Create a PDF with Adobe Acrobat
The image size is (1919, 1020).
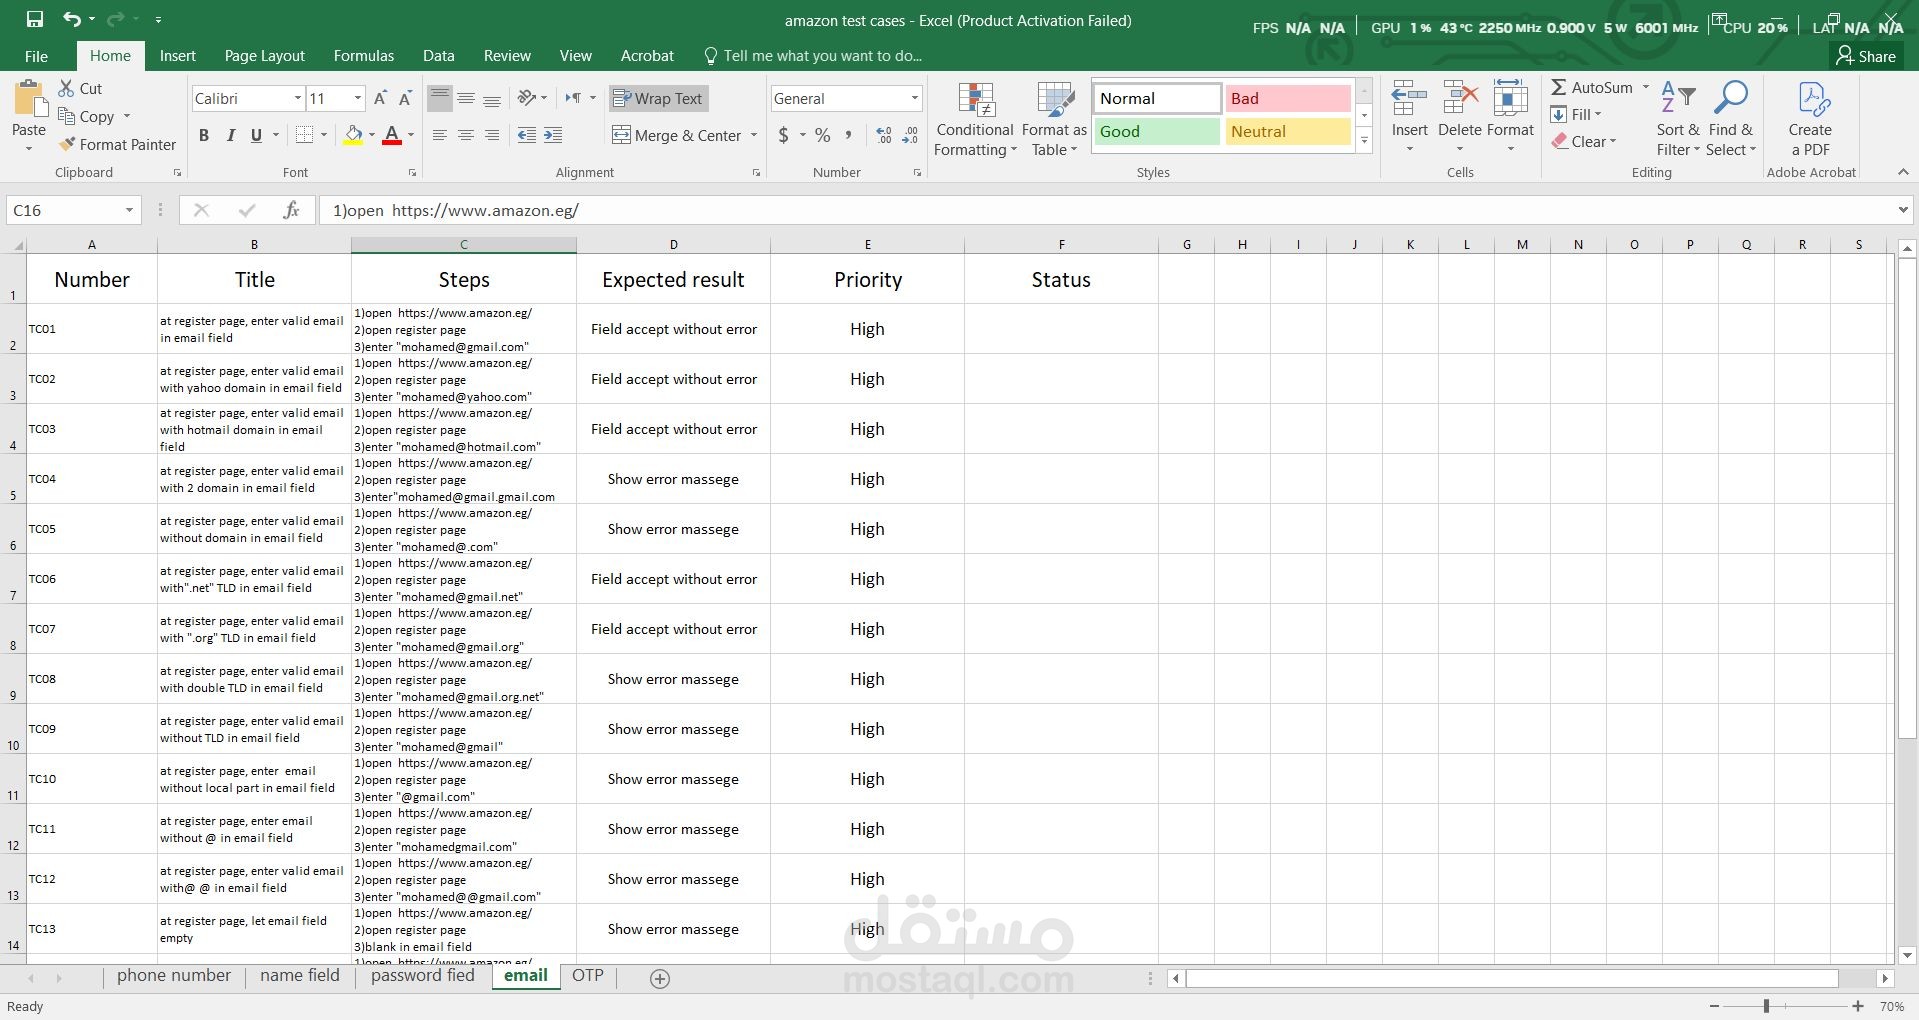[1810, 119]
